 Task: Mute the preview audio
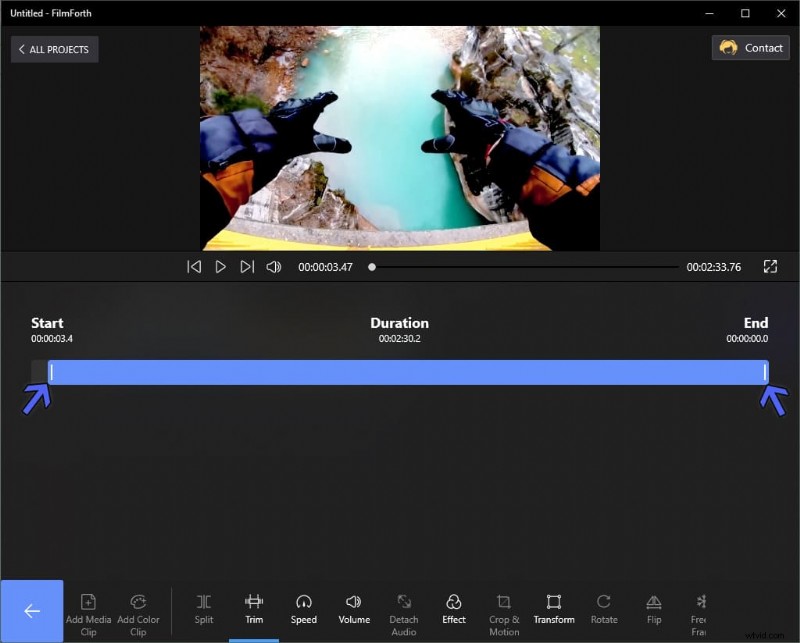tap(273, 266)
